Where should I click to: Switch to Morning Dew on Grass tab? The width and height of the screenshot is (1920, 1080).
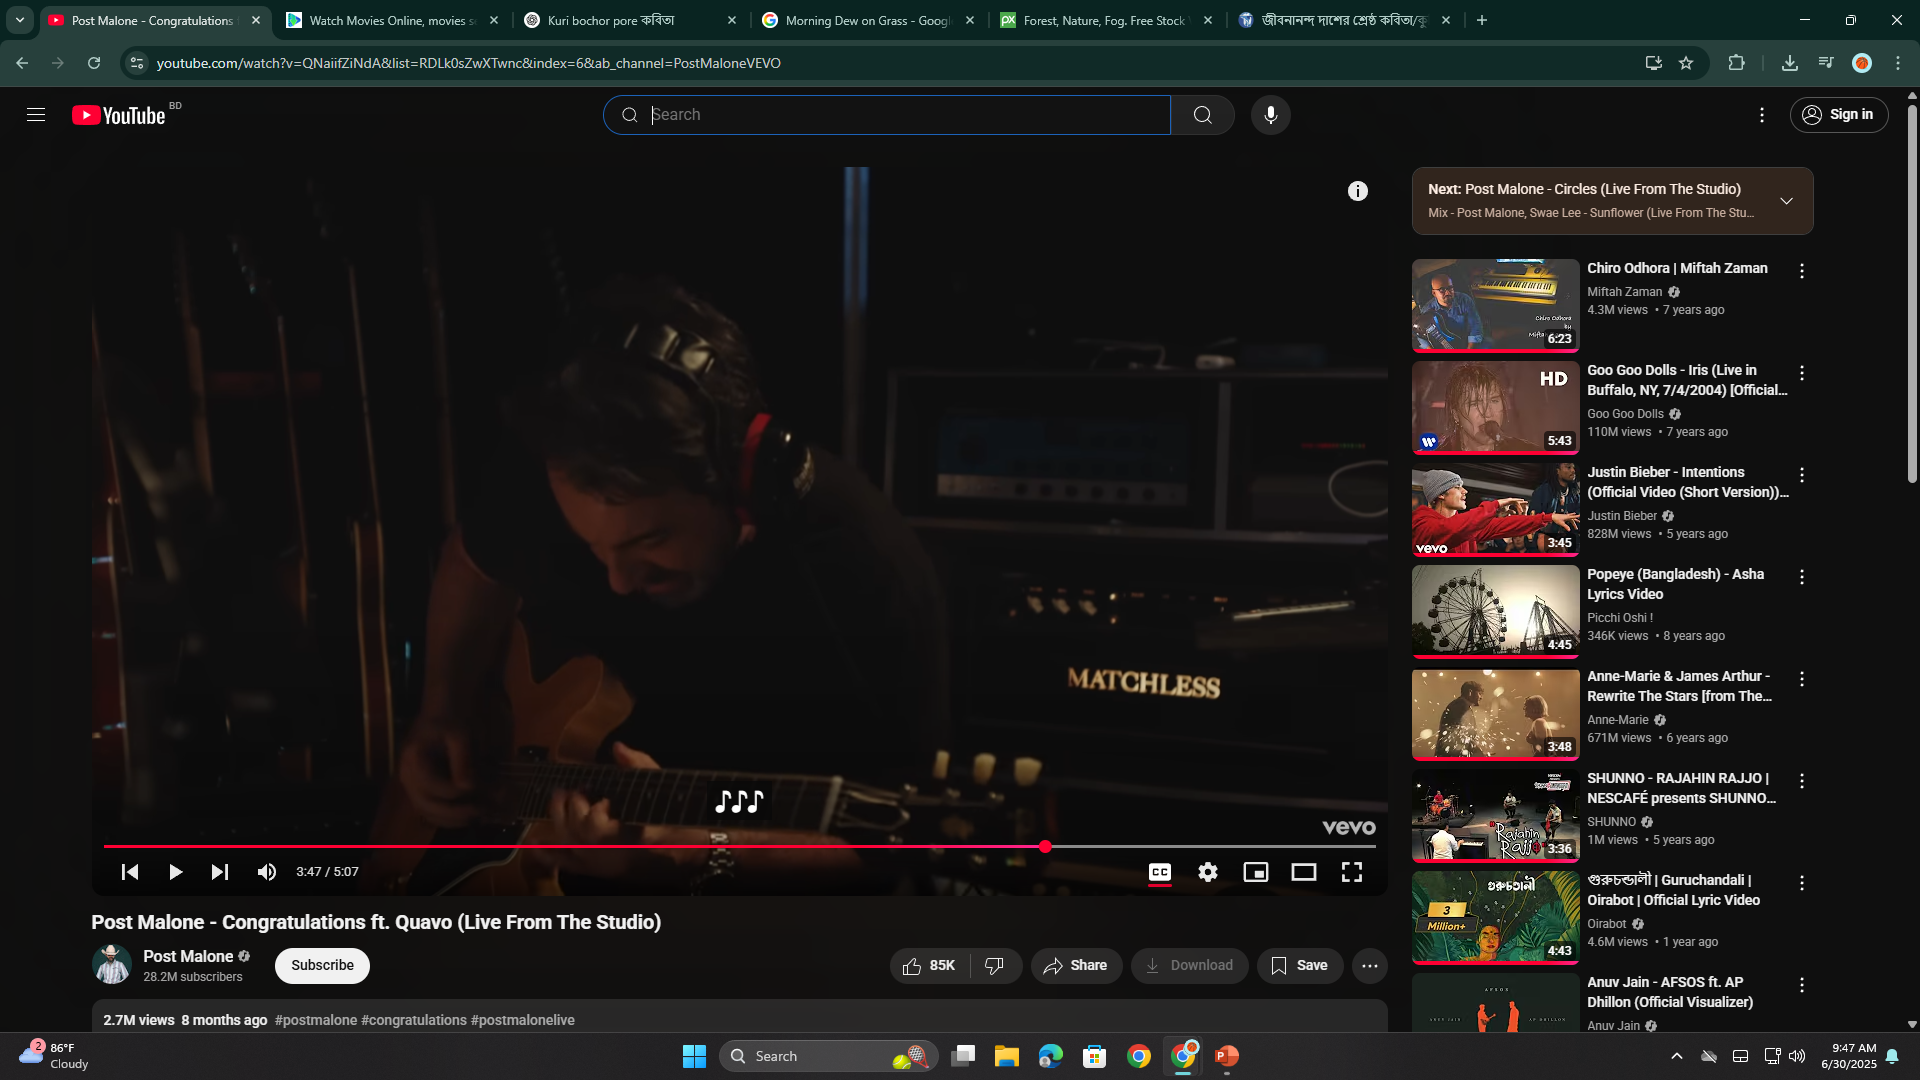click(x=868, y=20)
